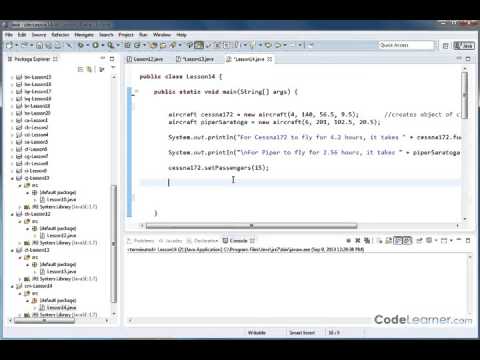Switch to the Problems tab
Viewport: 480px width, 360px height.
pyautogui.click(x=141, y=241)
